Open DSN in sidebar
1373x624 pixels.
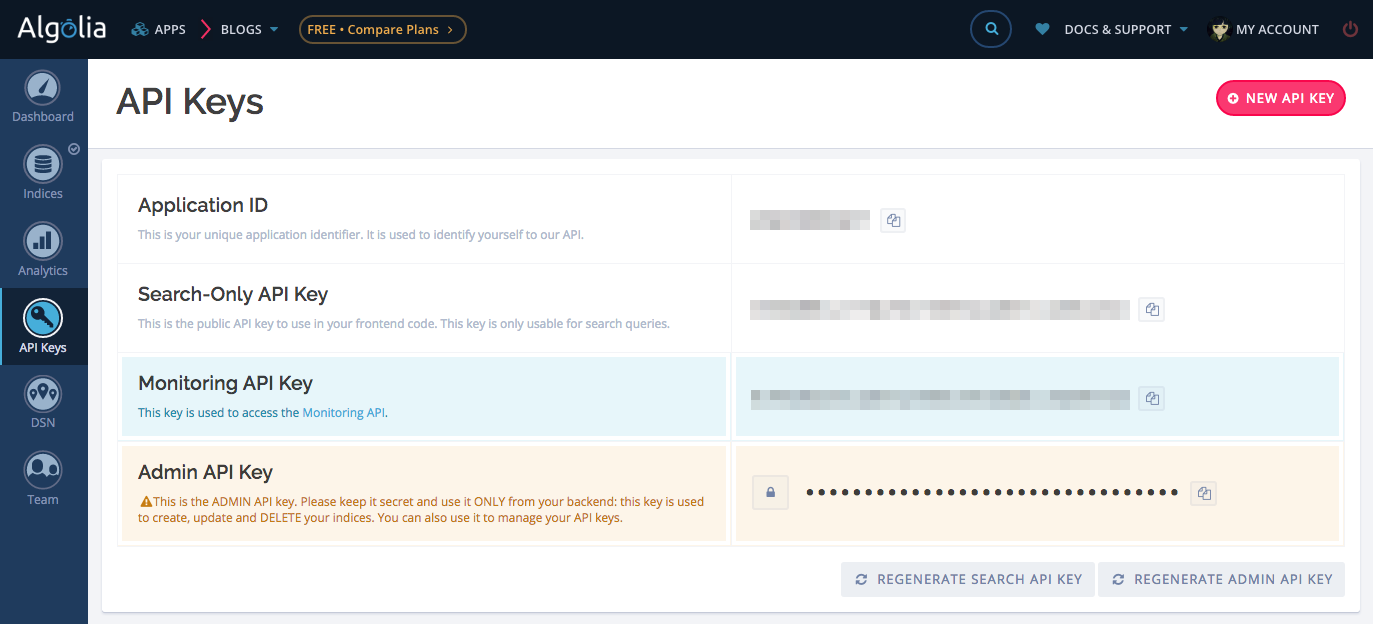(x=43, y=403)
